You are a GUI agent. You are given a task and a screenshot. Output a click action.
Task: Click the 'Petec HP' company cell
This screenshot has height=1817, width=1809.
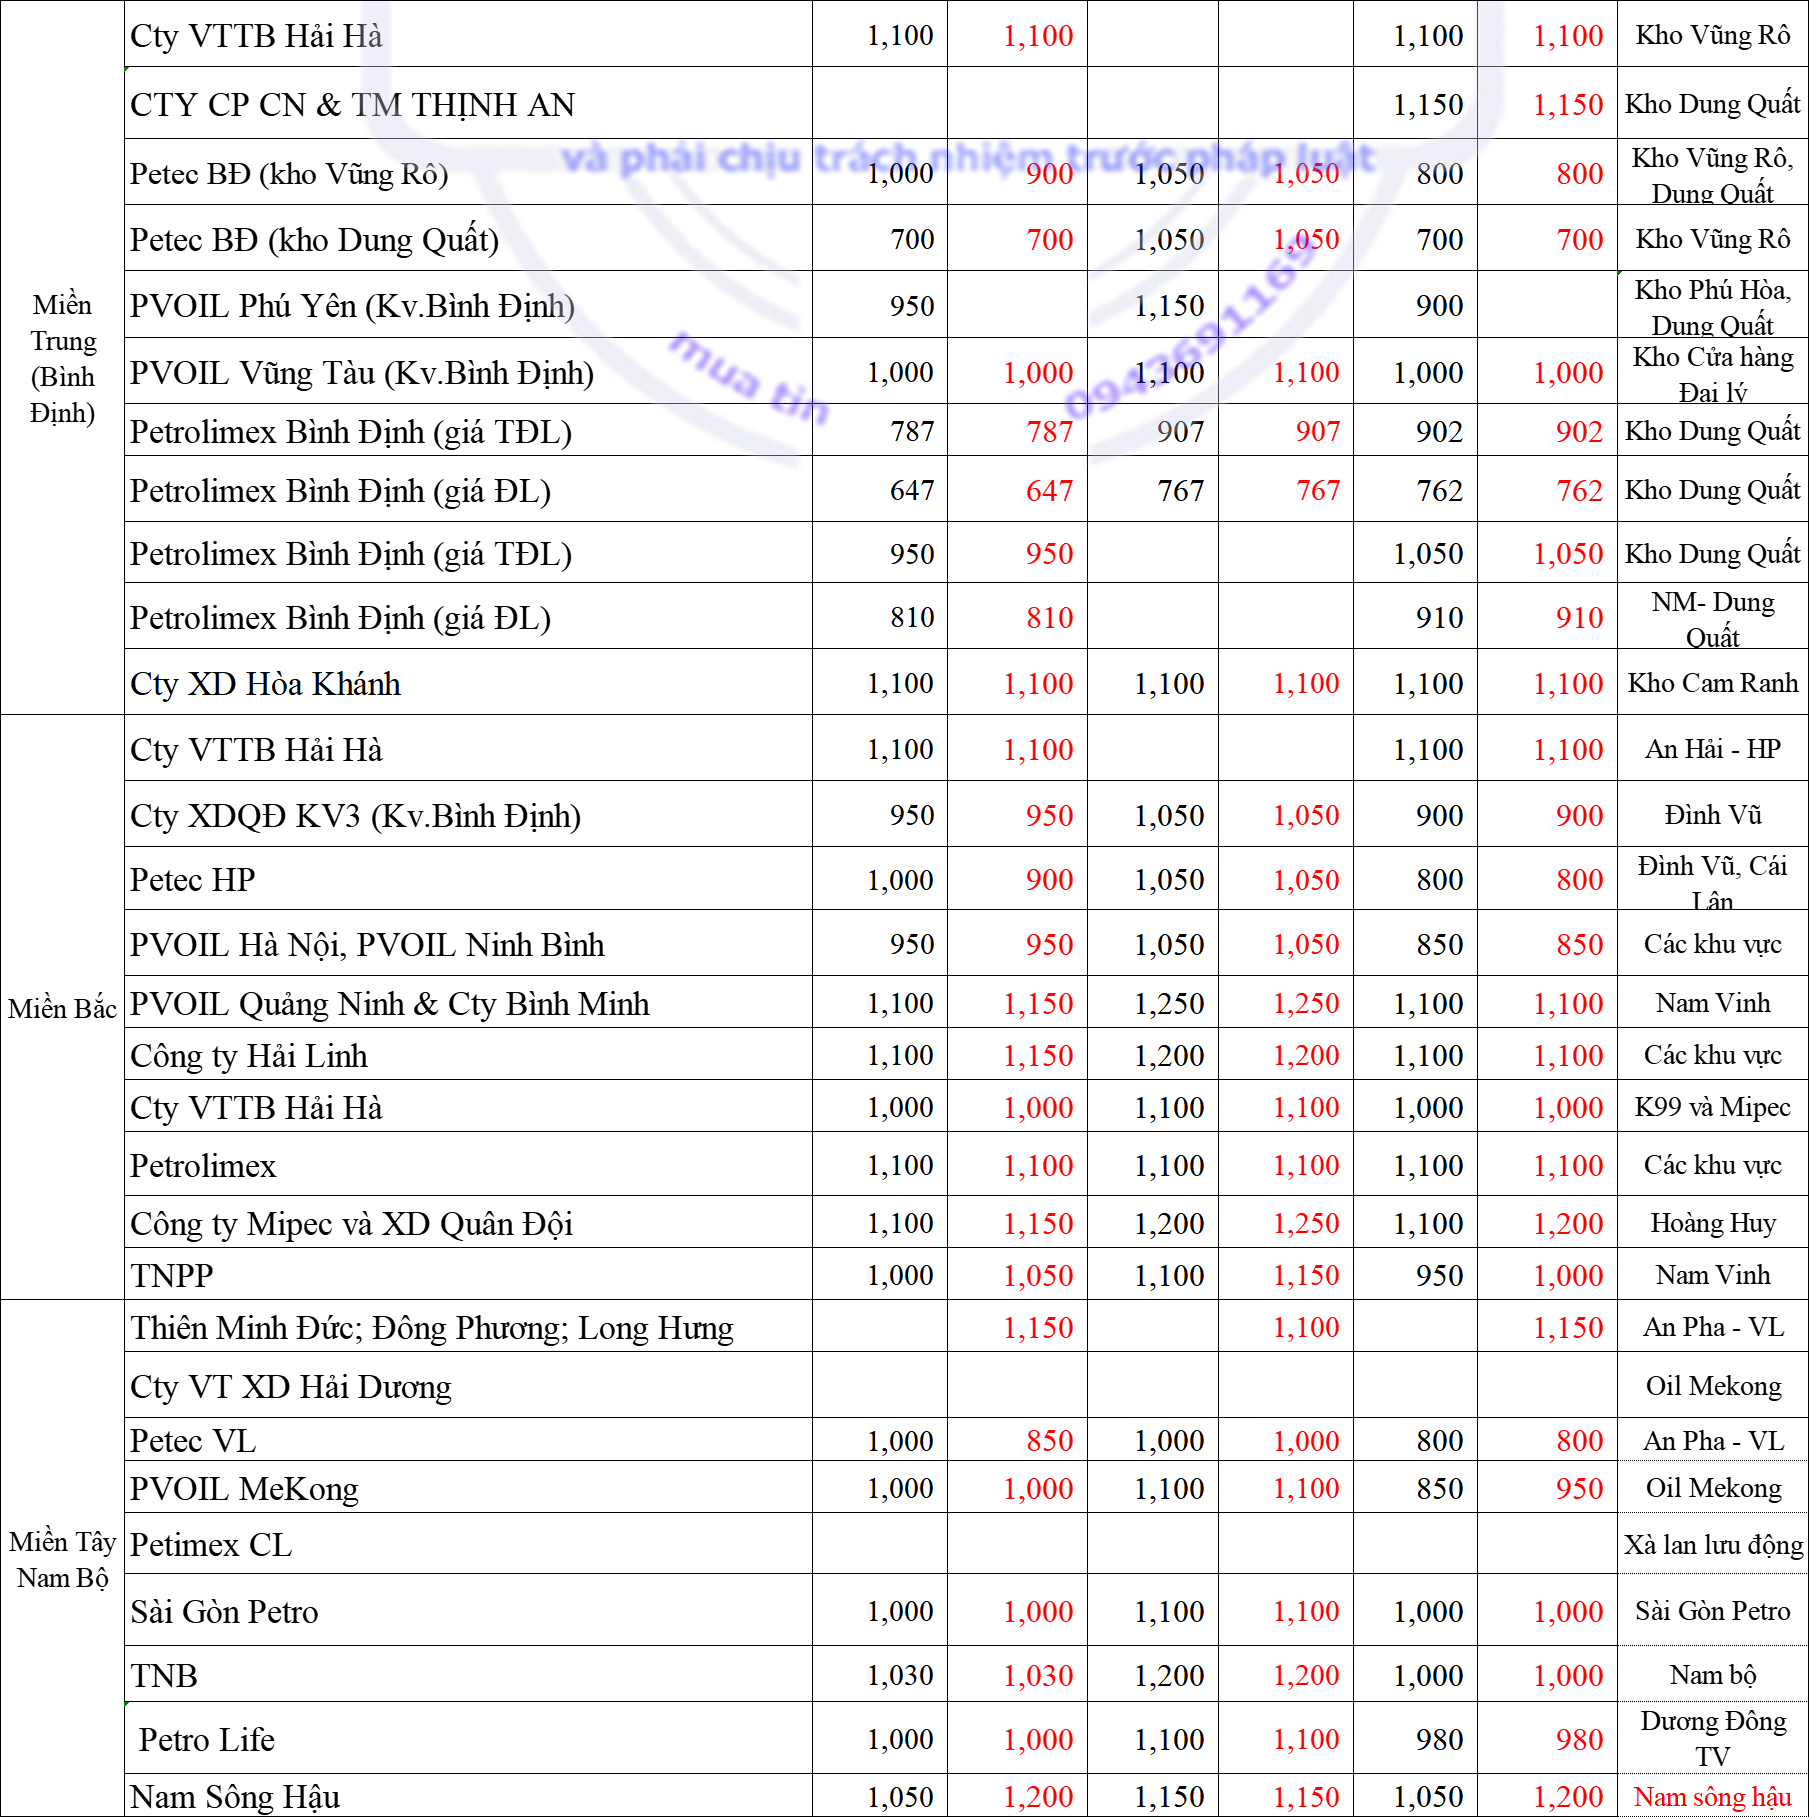click(x=468, y=879)
